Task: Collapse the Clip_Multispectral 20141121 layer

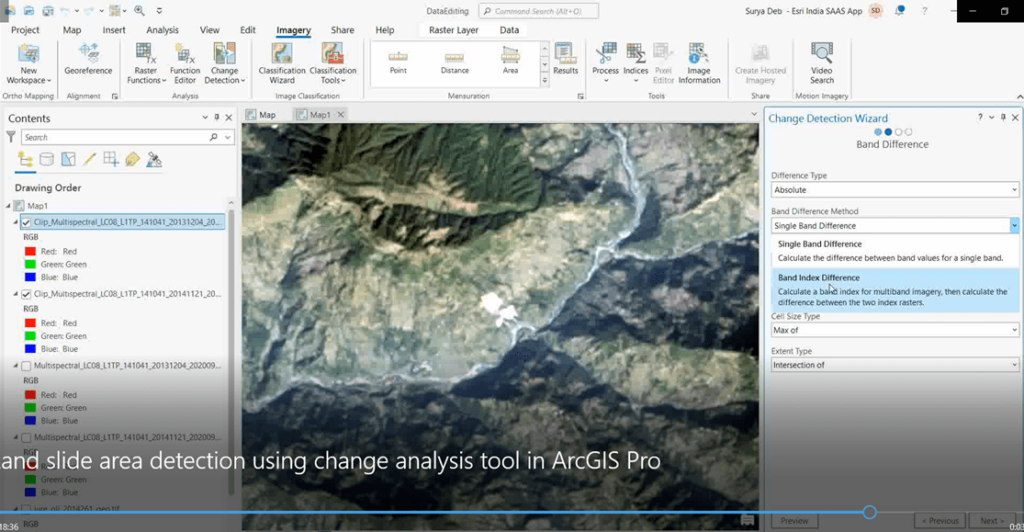Action: [x=16, y=294]
